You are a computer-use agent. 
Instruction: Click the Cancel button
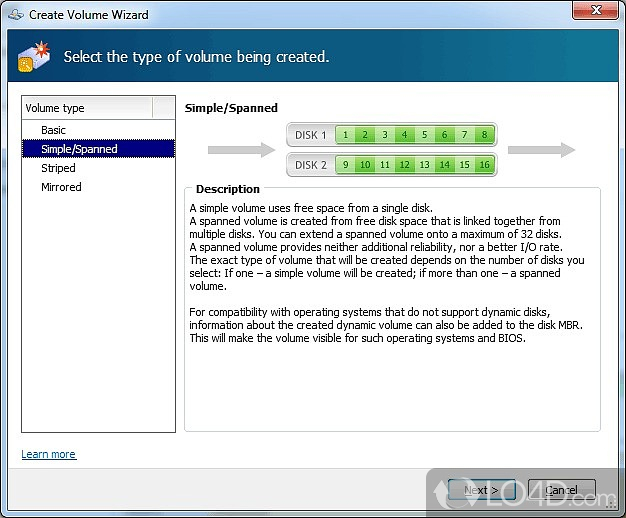click(561, 490)
